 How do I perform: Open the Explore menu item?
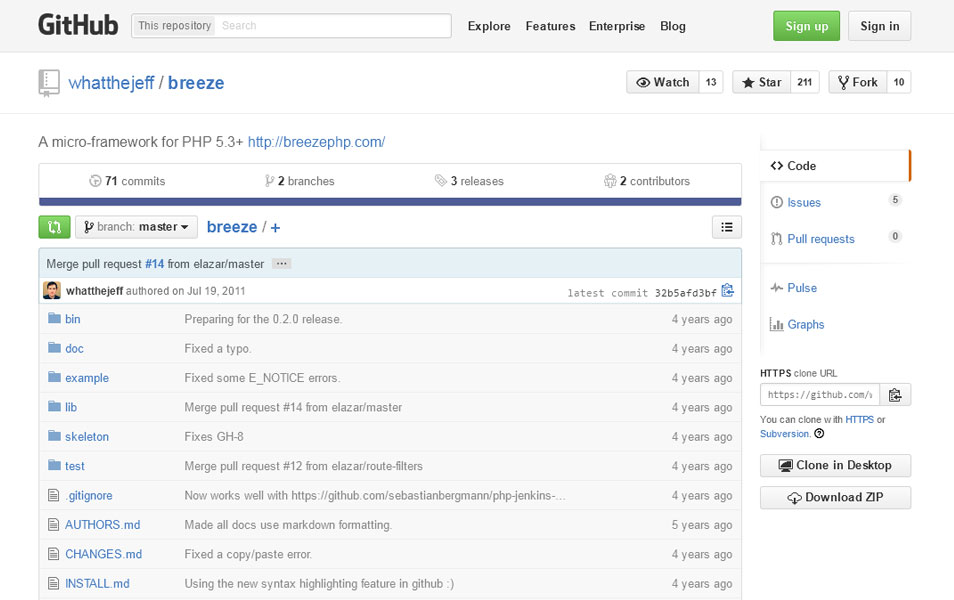pos(489,26)
